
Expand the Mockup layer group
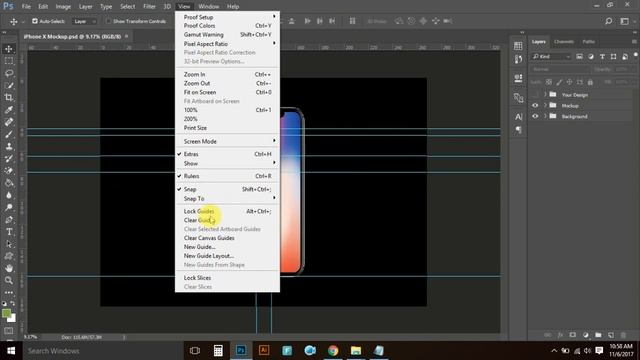click(x=545, y=106)
